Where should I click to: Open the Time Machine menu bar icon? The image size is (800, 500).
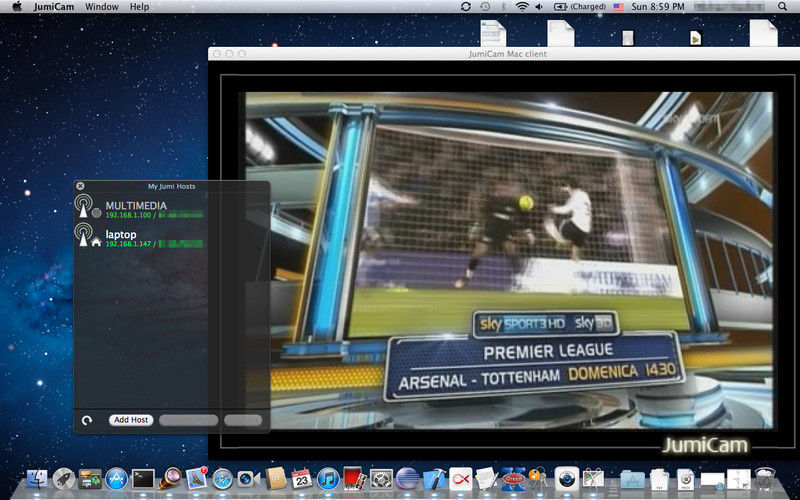[485, 7]
